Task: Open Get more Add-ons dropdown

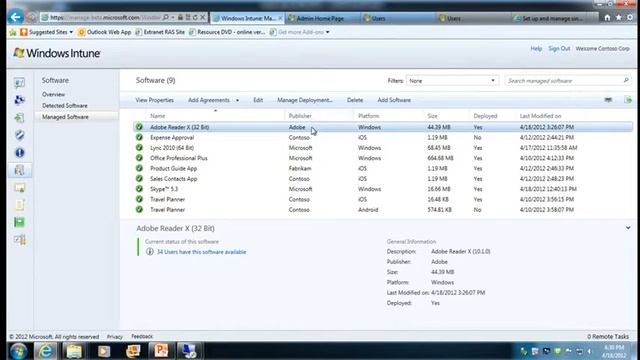Action: pos(327,32)
